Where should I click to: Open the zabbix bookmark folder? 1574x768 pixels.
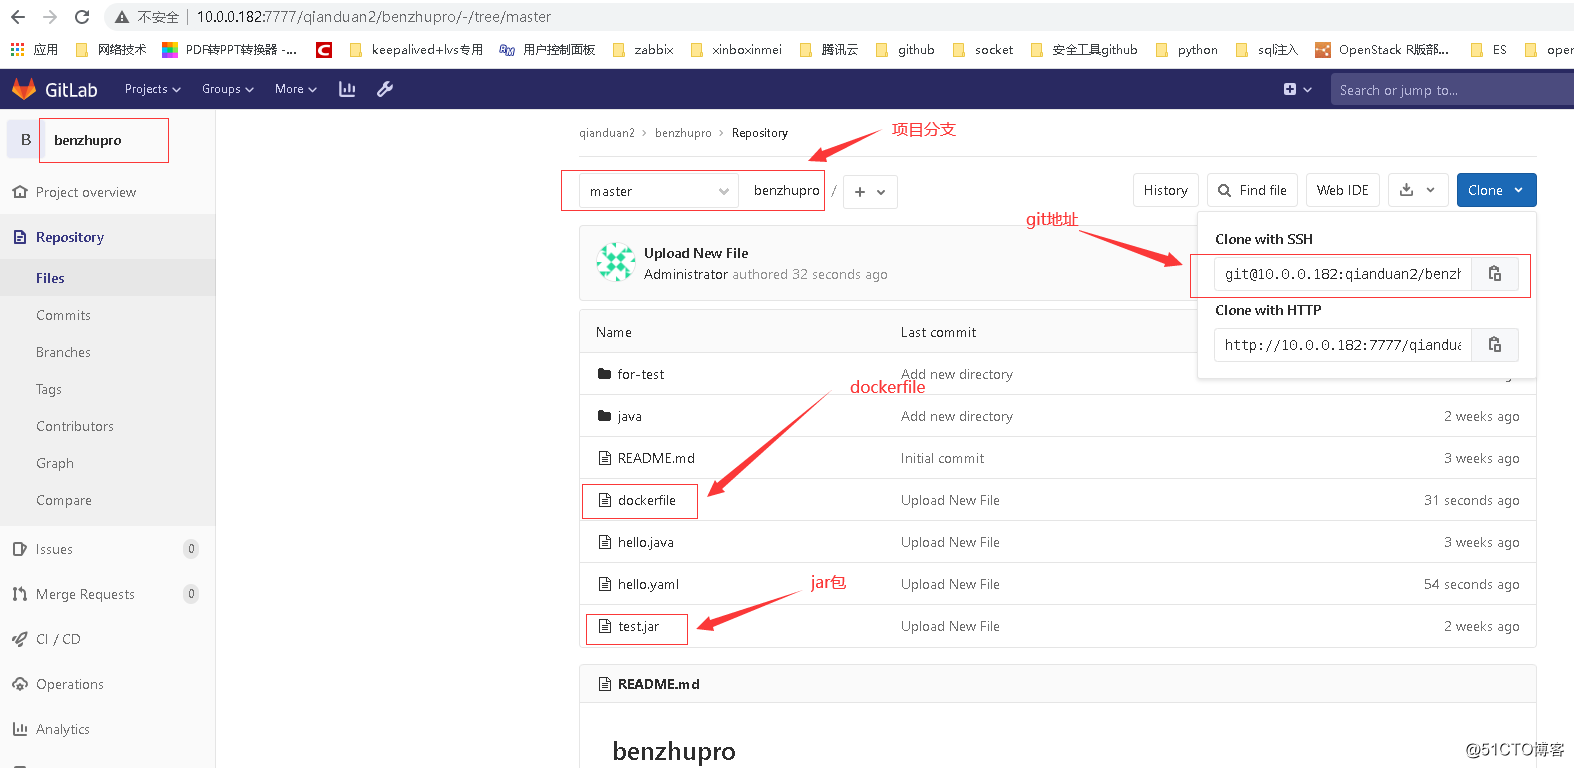tap(642, 49)
